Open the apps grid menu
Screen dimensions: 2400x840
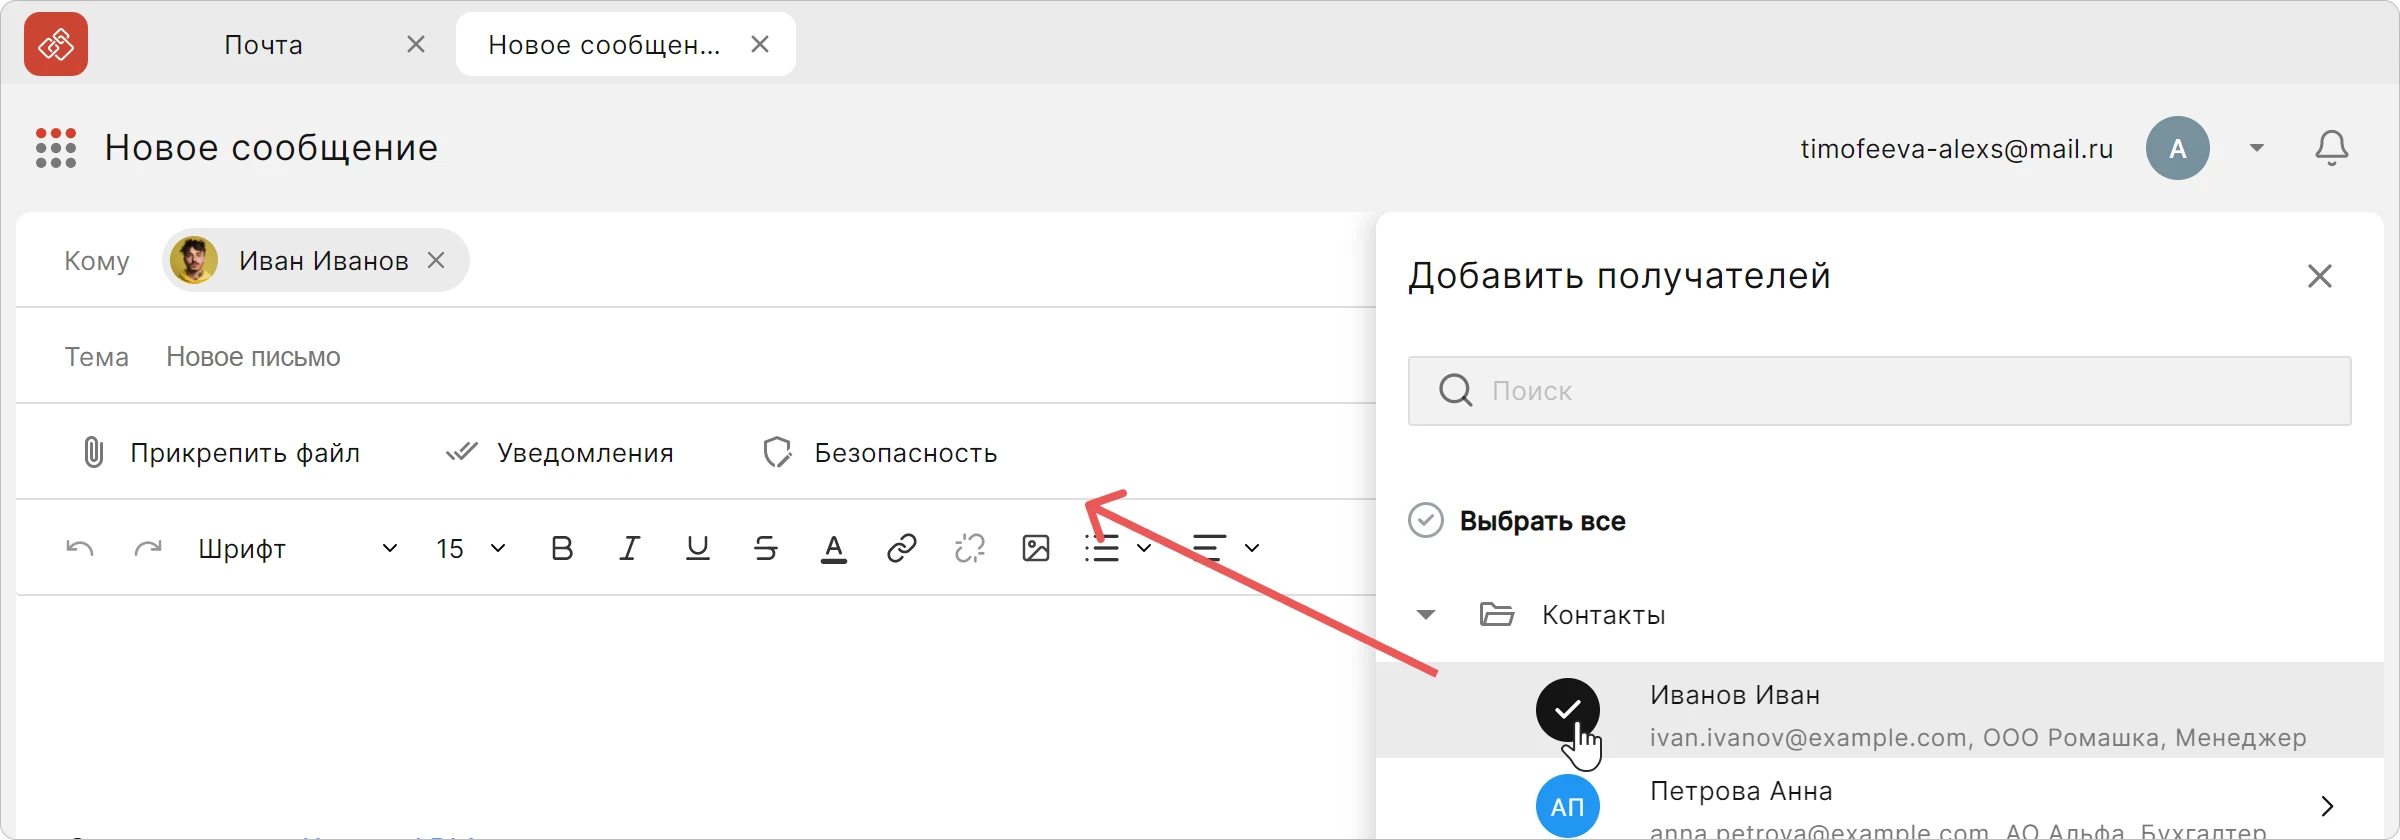56,148
